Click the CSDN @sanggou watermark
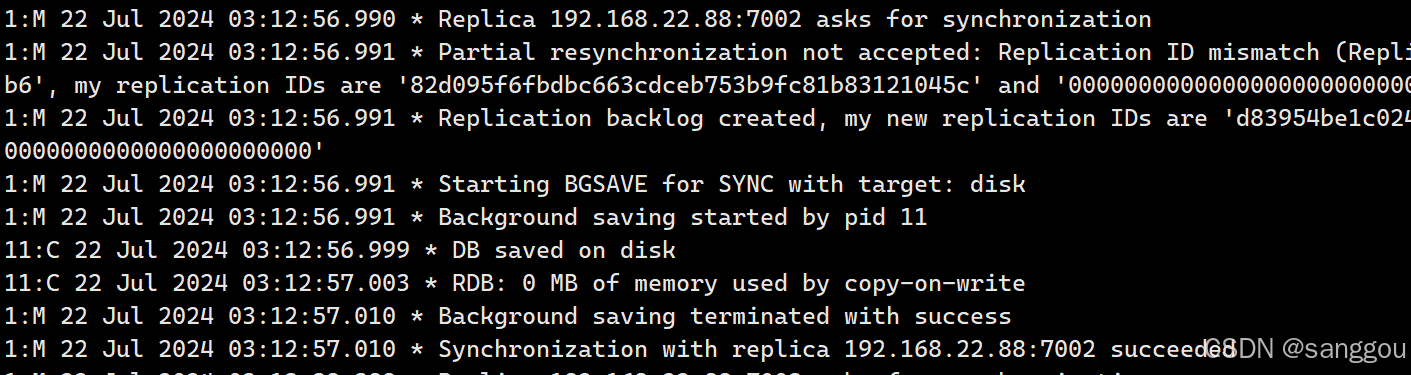 (x=1302, y=349)
